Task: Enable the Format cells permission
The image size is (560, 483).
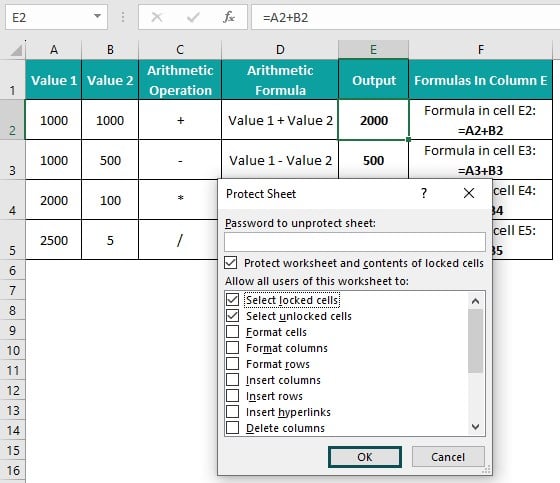Action: (x=232, y=332)
